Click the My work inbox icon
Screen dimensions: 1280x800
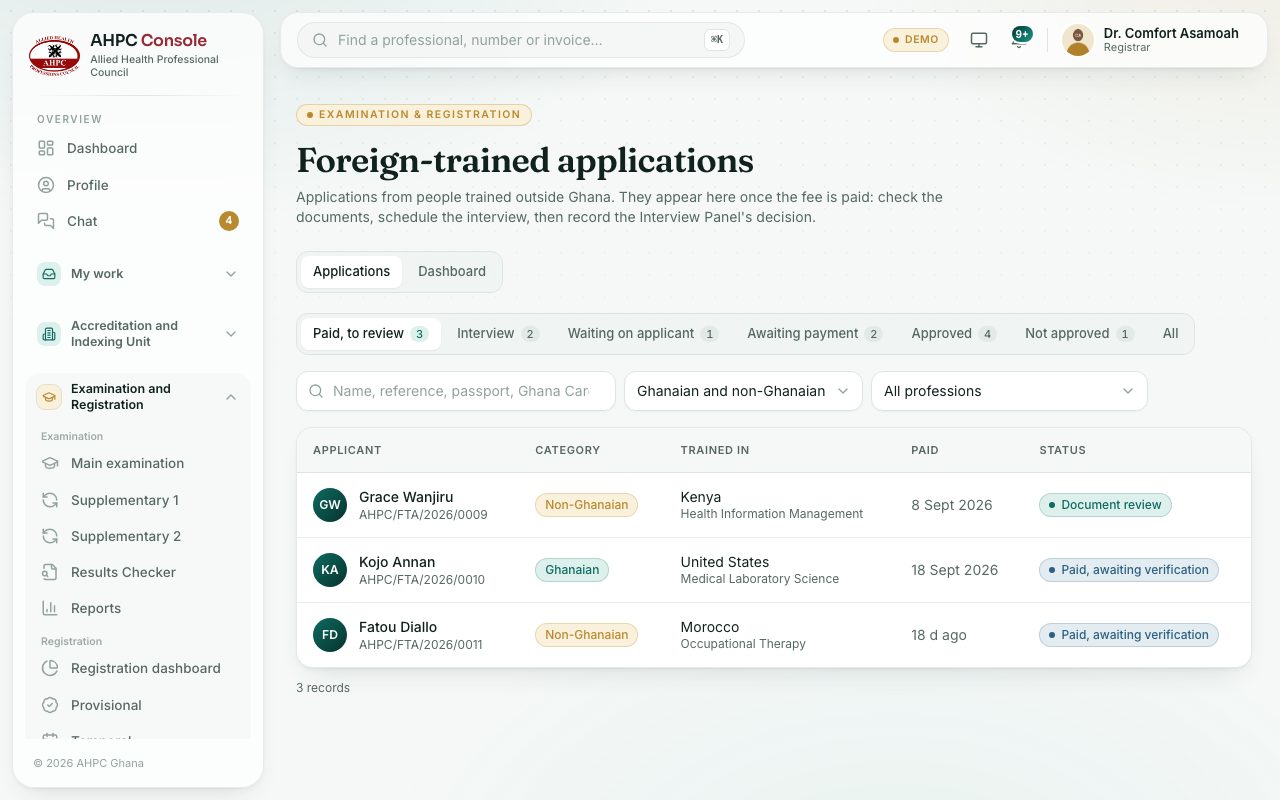(49, 274)
